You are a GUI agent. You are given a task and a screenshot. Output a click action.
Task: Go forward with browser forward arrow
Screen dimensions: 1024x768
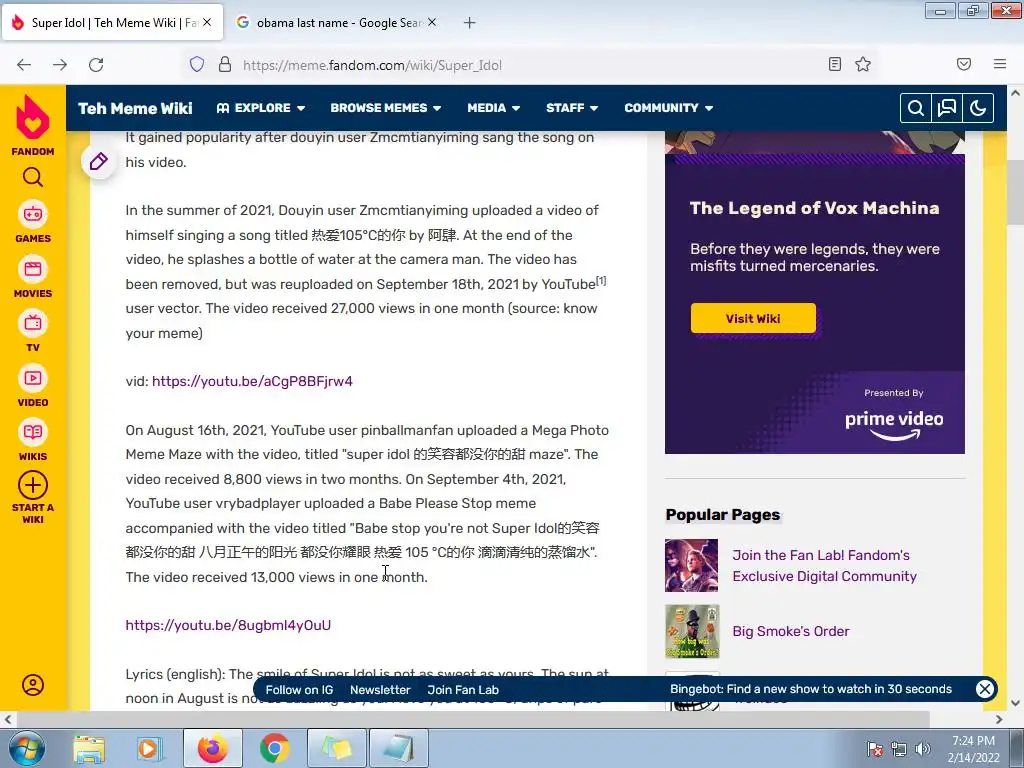tap(60, 65)
